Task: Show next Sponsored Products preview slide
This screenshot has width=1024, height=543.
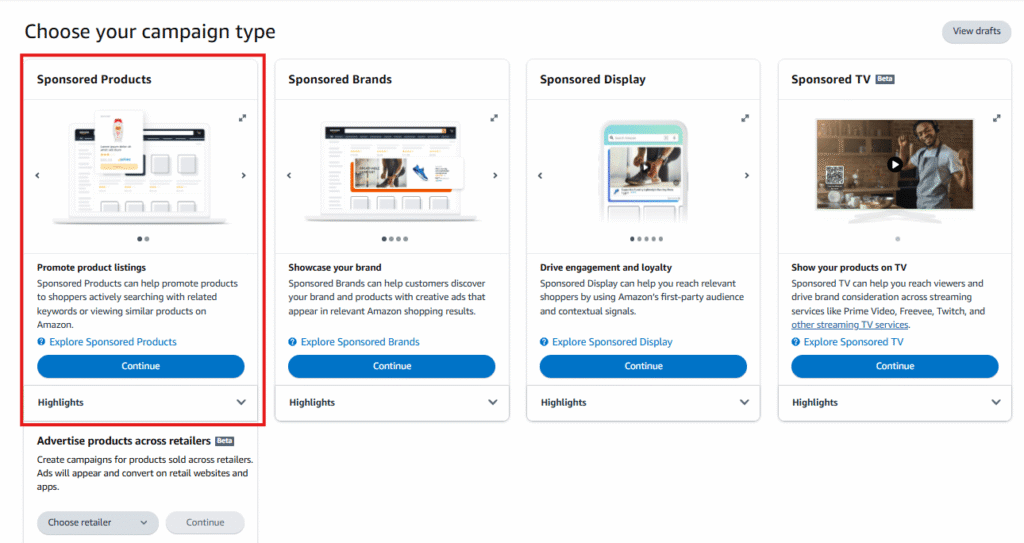Action: [x=244, y=176]
